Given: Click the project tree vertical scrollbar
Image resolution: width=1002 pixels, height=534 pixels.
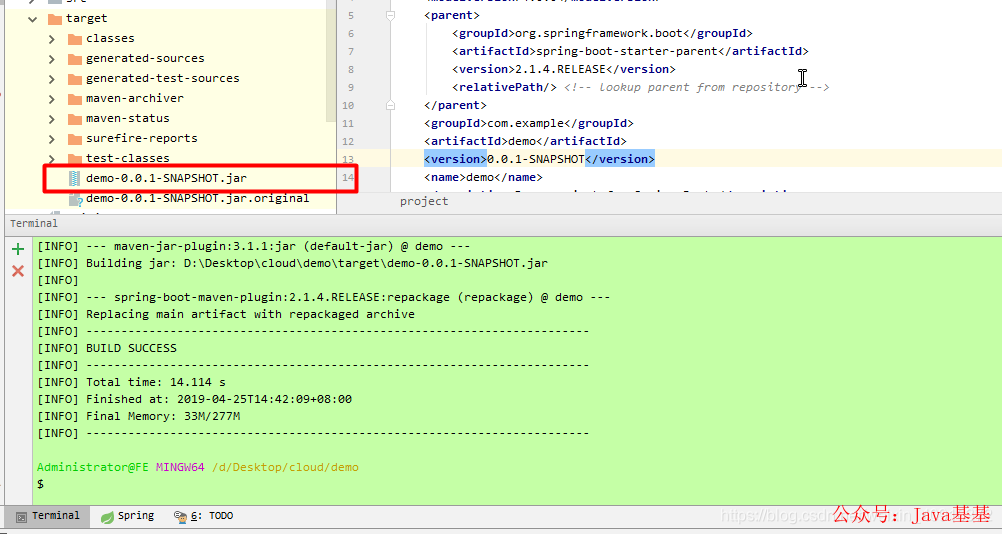Looking at the screenshot, I should tap(330, 61).
